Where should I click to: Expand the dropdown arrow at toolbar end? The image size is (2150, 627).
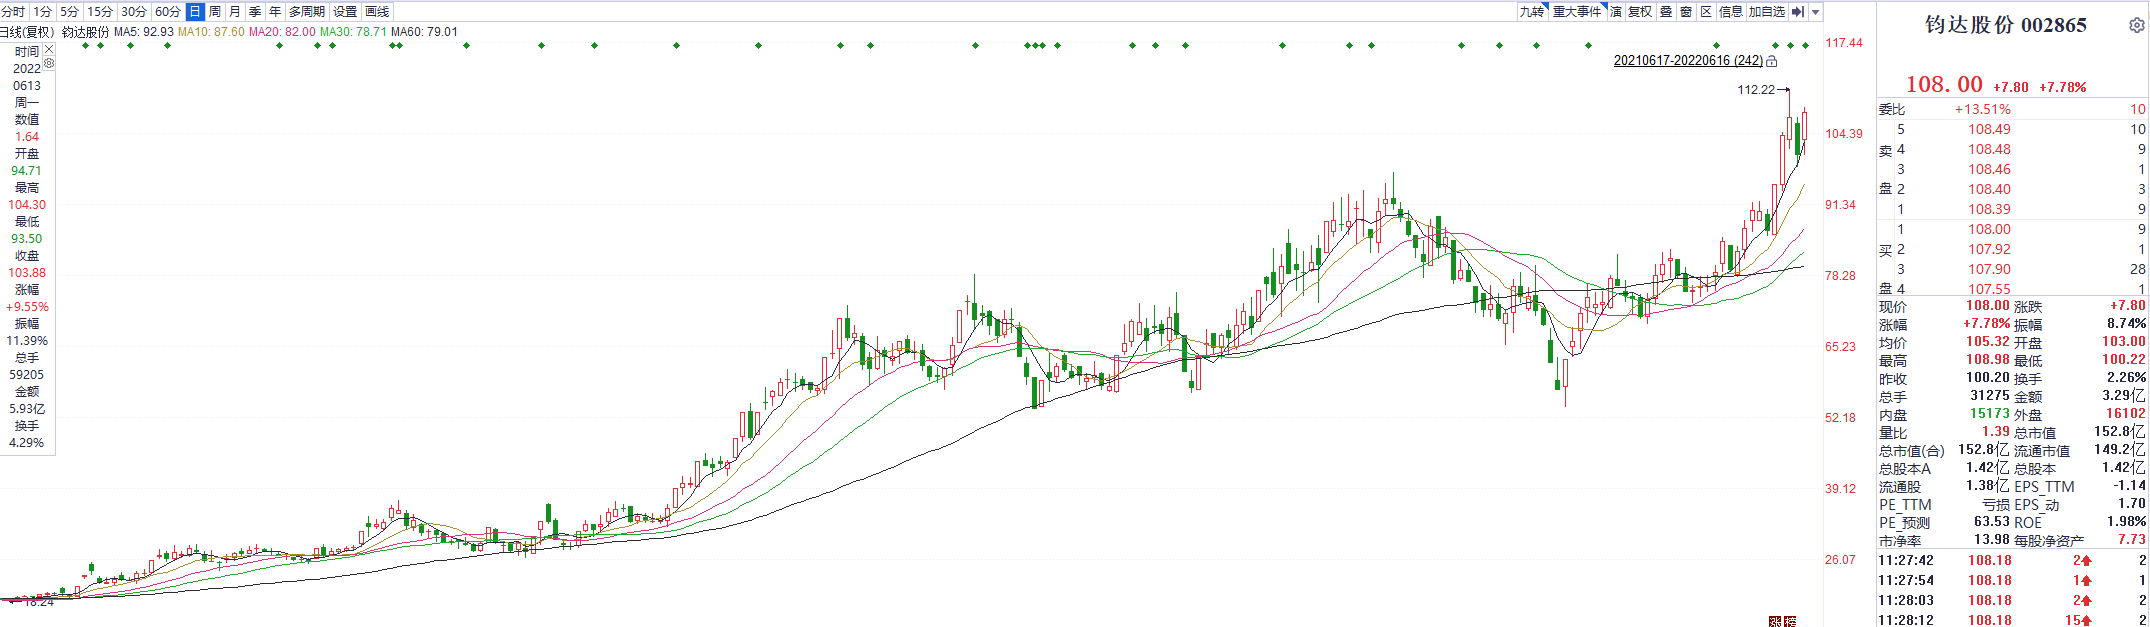[x=1816, y=12]
